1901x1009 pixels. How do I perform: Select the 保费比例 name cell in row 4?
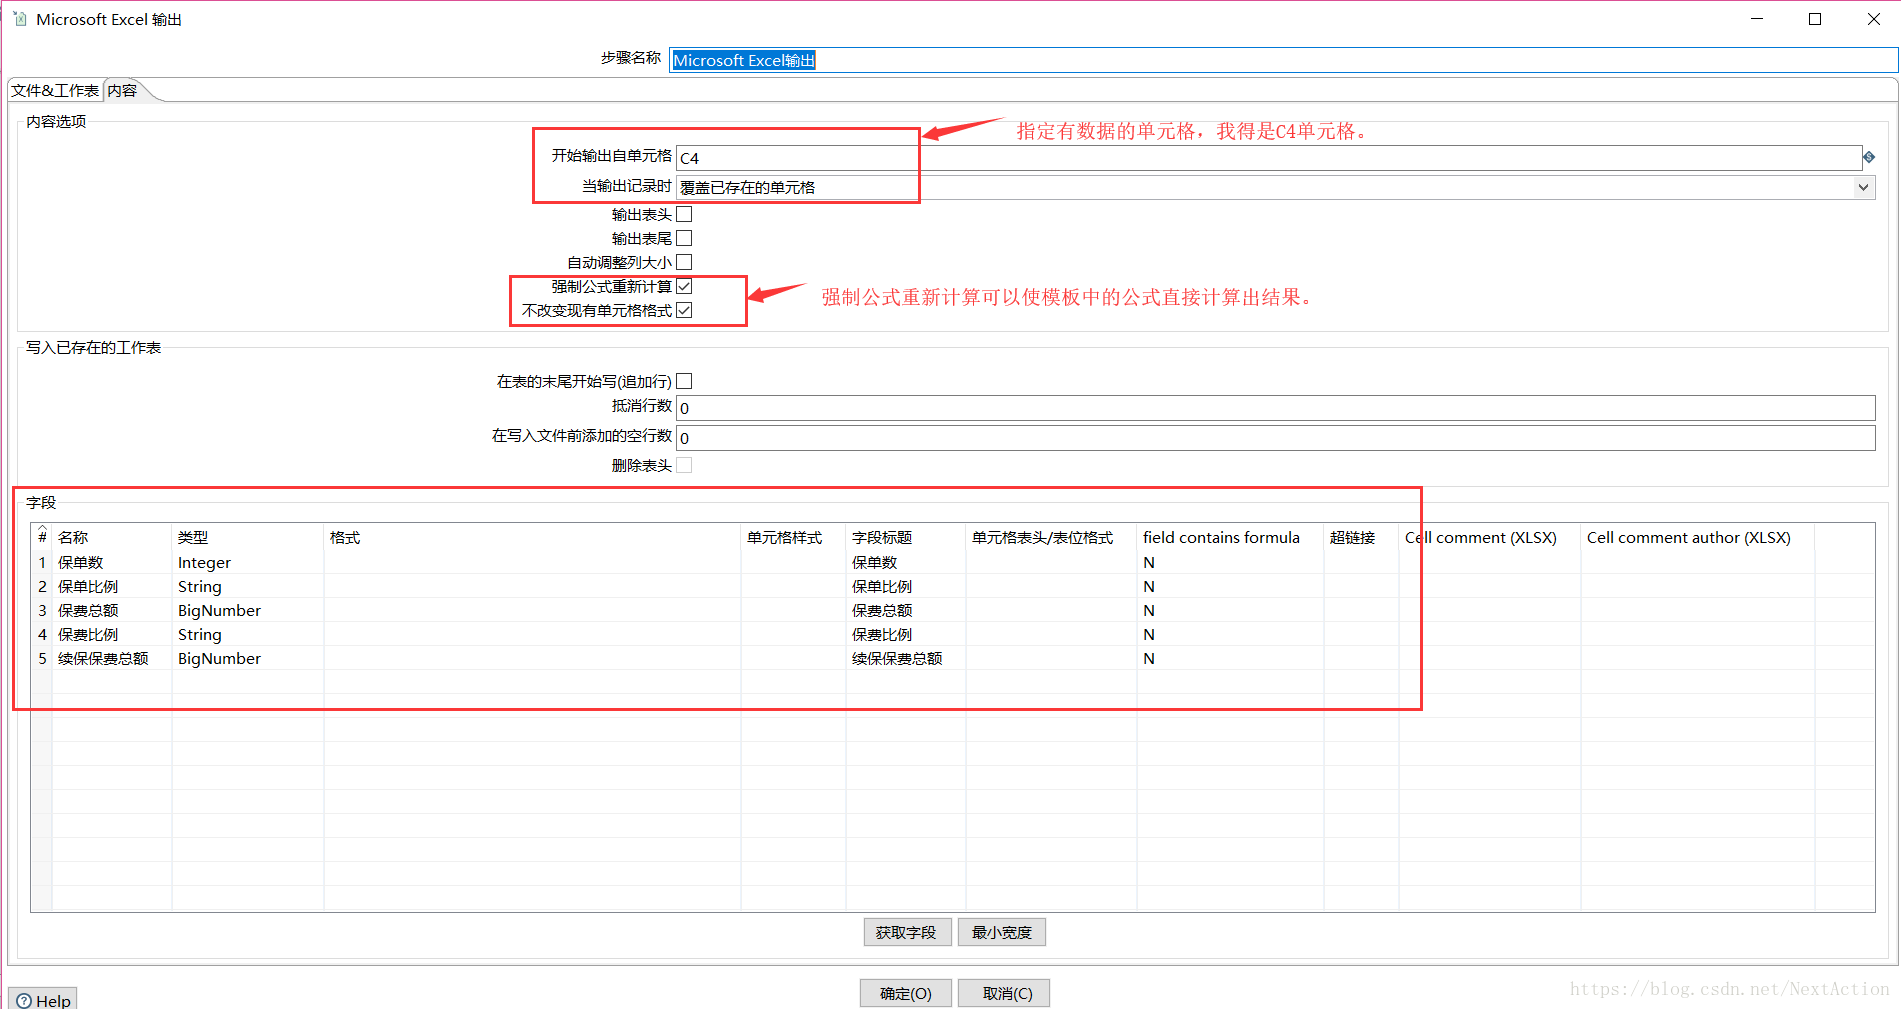[x=112, y=634]
